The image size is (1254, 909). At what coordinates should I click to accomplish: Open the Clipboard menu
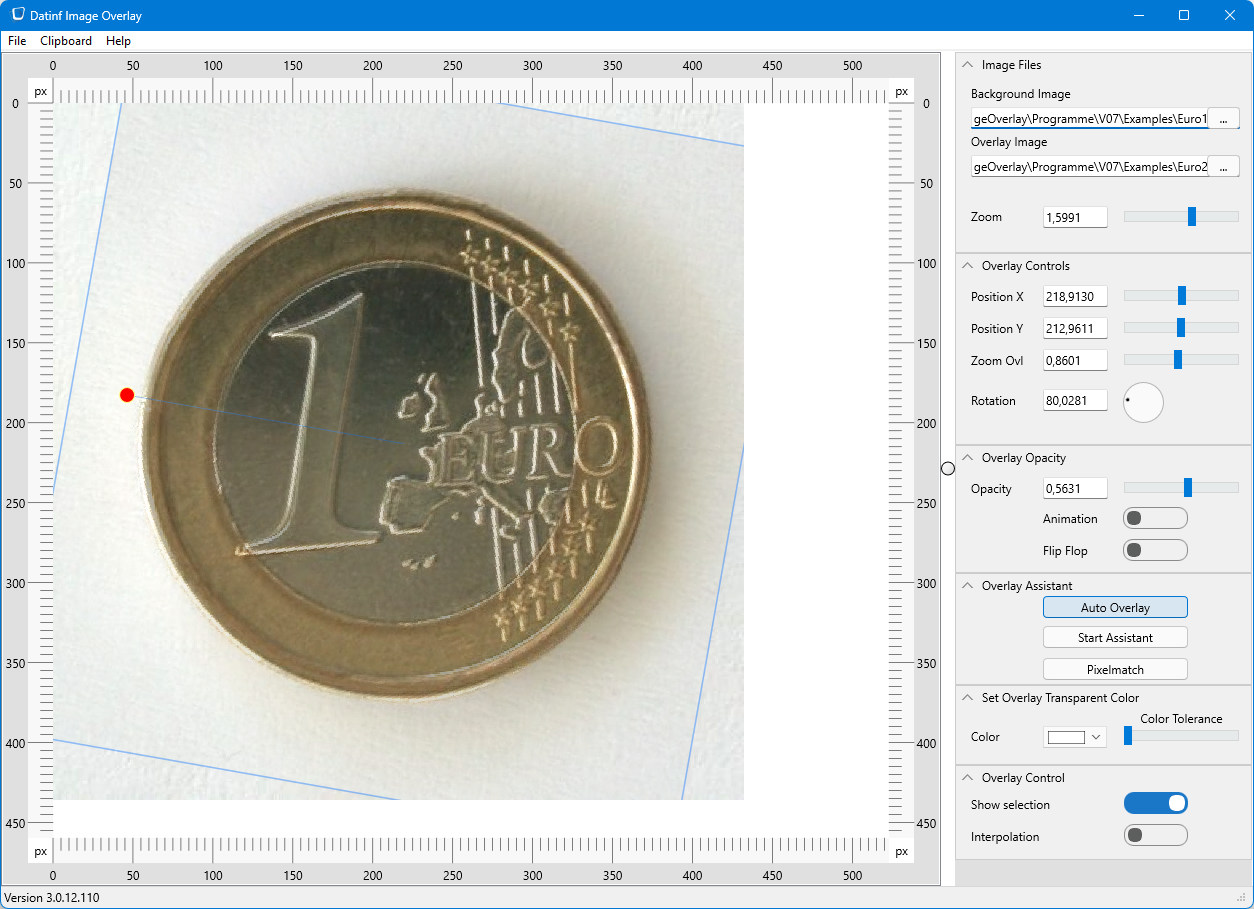(x=66, y=41)
